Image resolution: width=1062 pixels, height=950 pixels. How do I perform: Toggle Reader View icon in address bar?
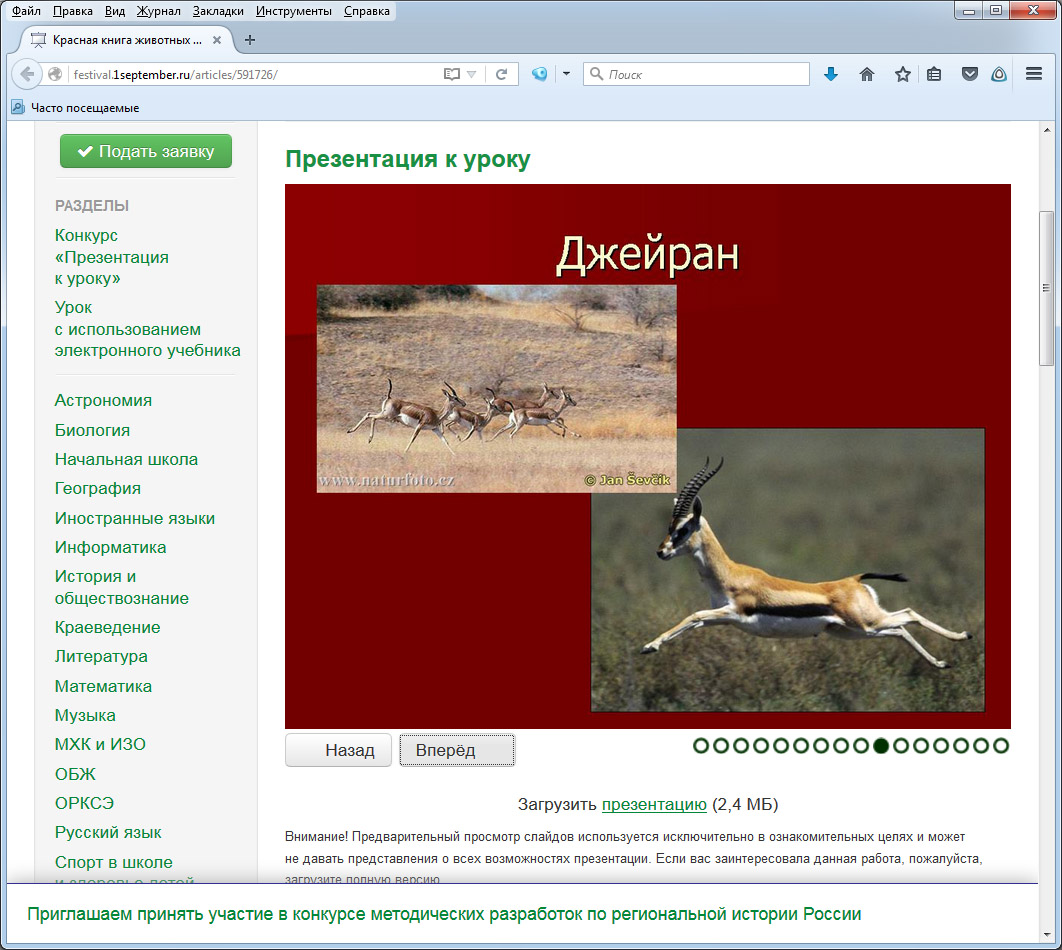[x=452, y=74]
